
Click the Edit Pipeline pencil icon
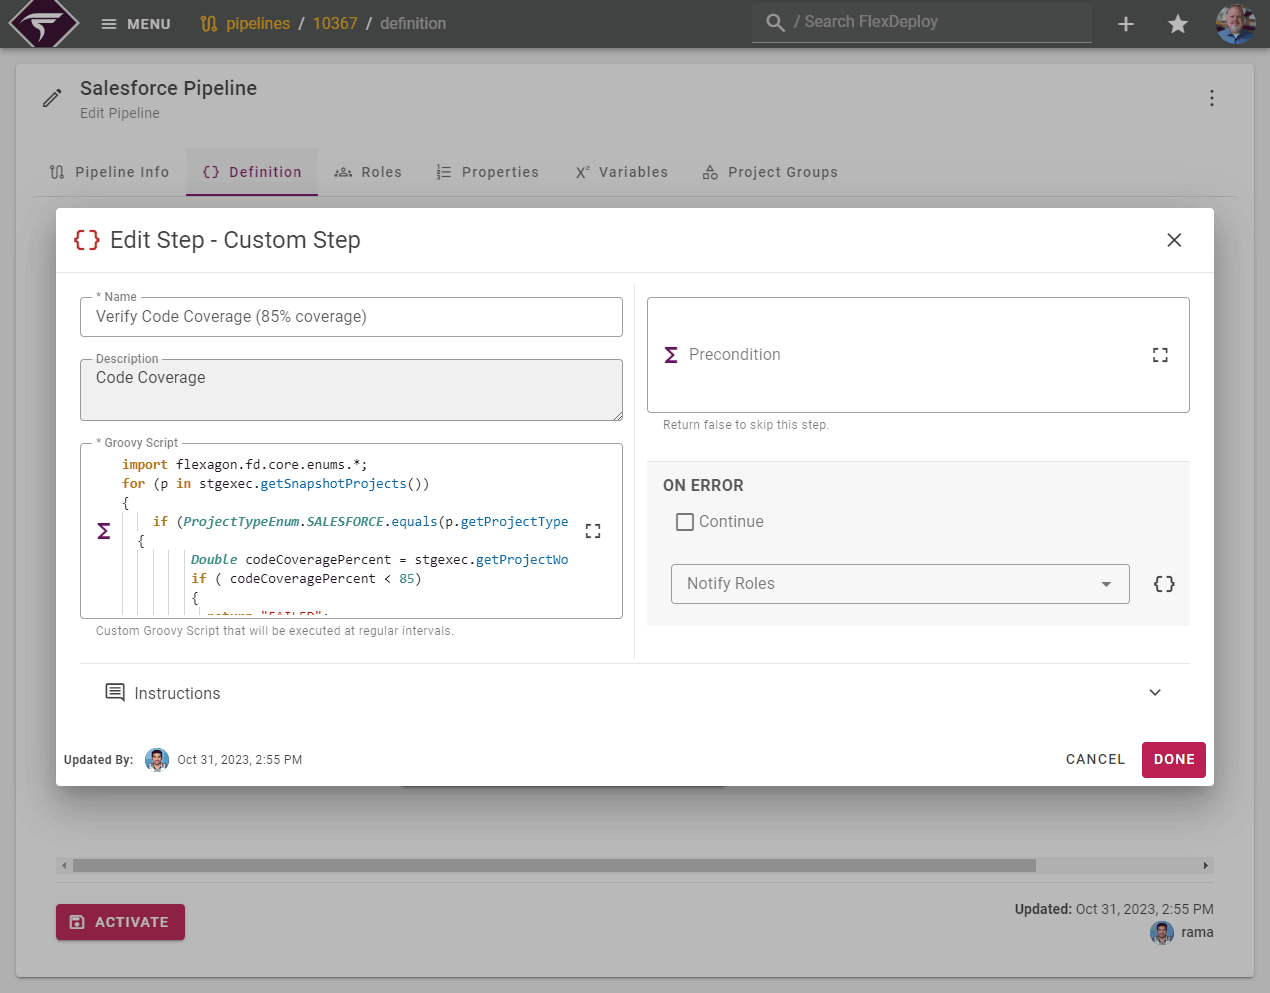click(52, 98)
